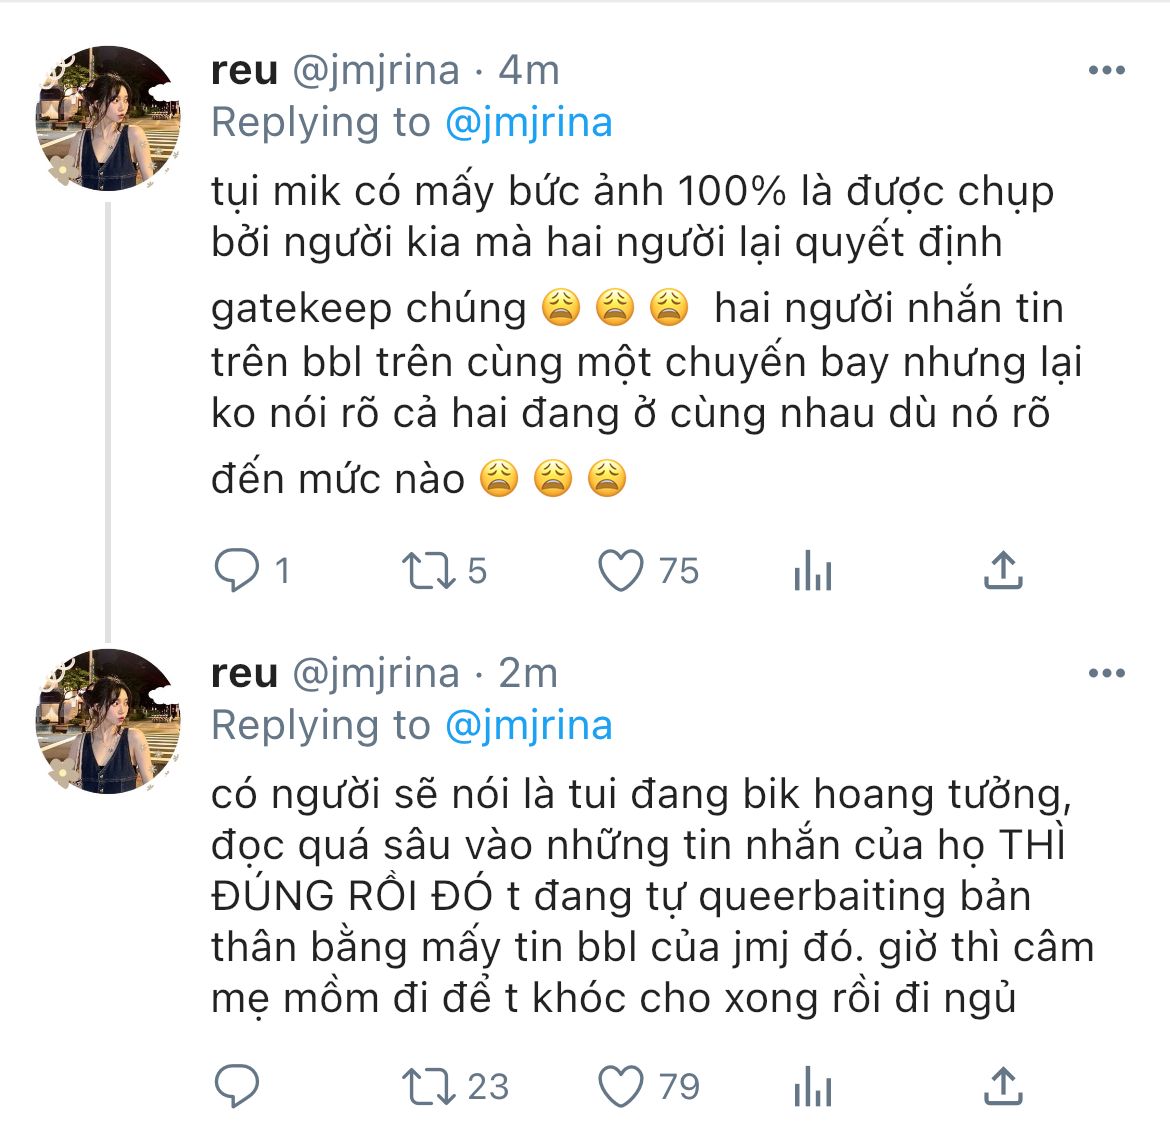Reply to the second tweet posted 2m ago
Viewport: 1170px width, 1133px height.
pos(238,1086)
